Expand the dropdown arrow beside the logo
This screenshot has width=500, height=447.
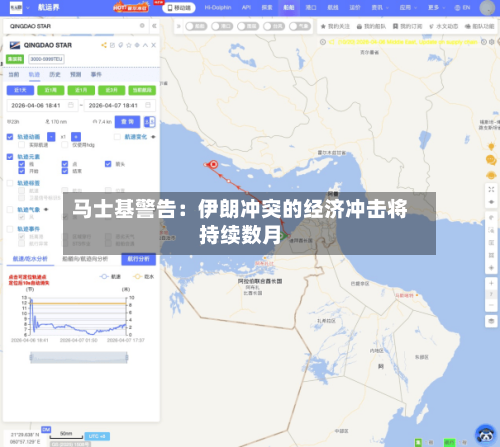click(28, 8)
